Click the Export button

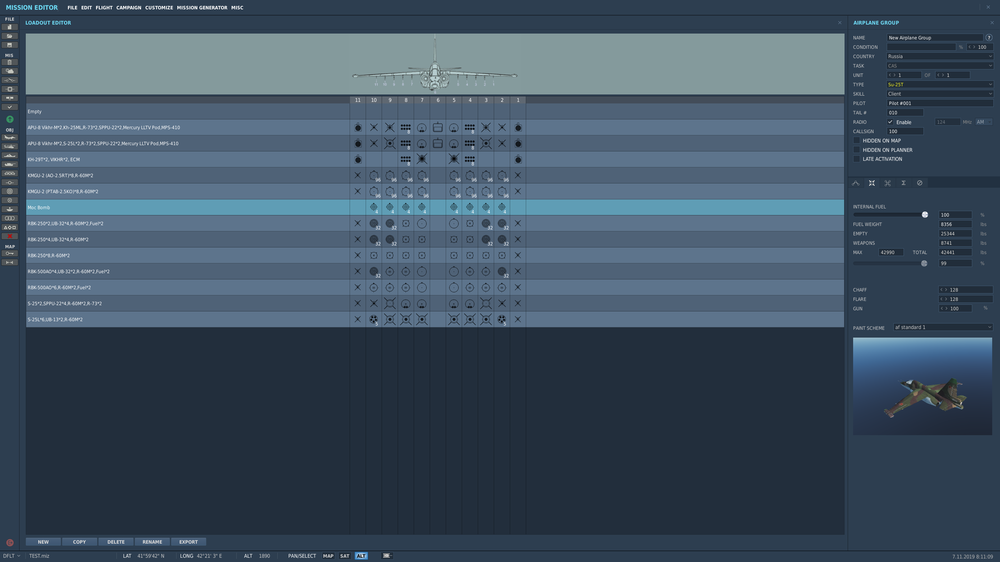(188, 542)
